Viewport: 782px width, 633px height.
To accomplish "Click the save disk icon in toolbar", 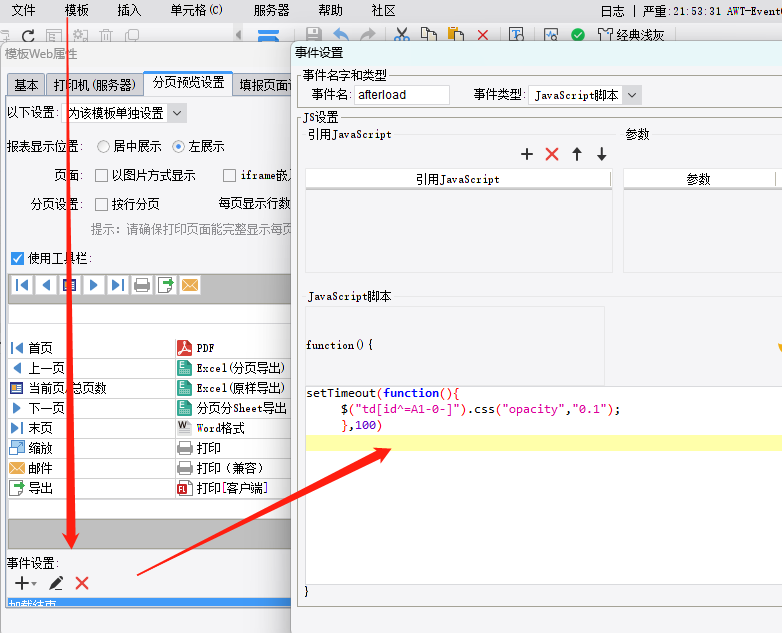I will coord(313,34).
